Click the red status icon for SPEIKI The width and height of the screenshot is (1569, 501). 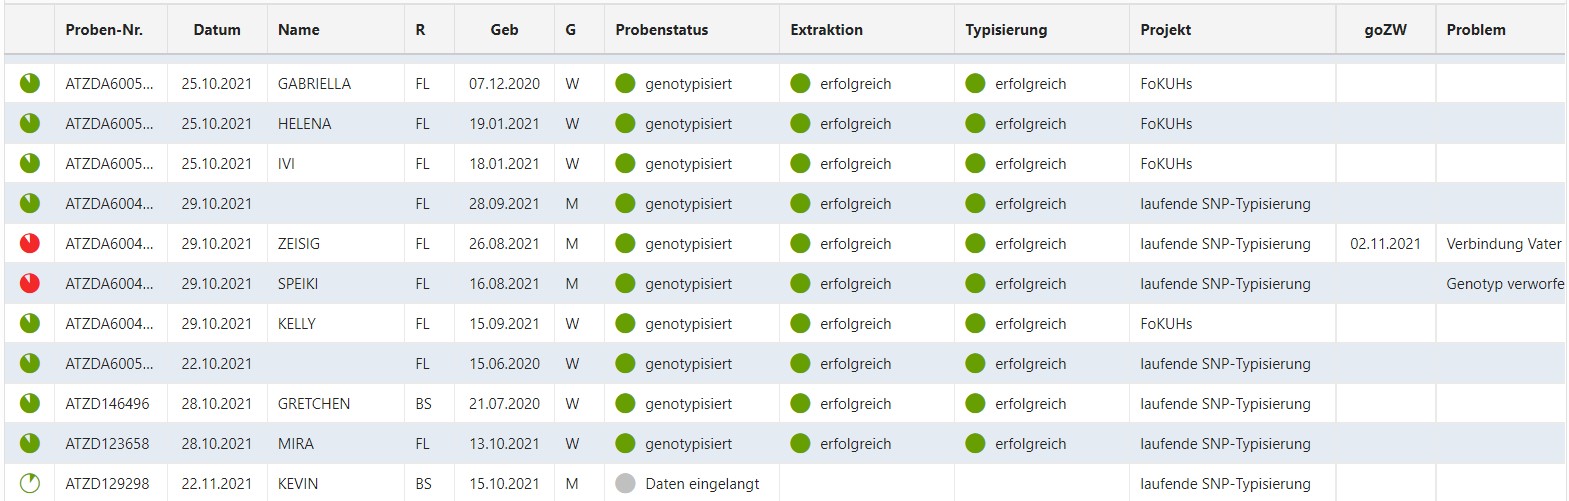click(30, 283)
